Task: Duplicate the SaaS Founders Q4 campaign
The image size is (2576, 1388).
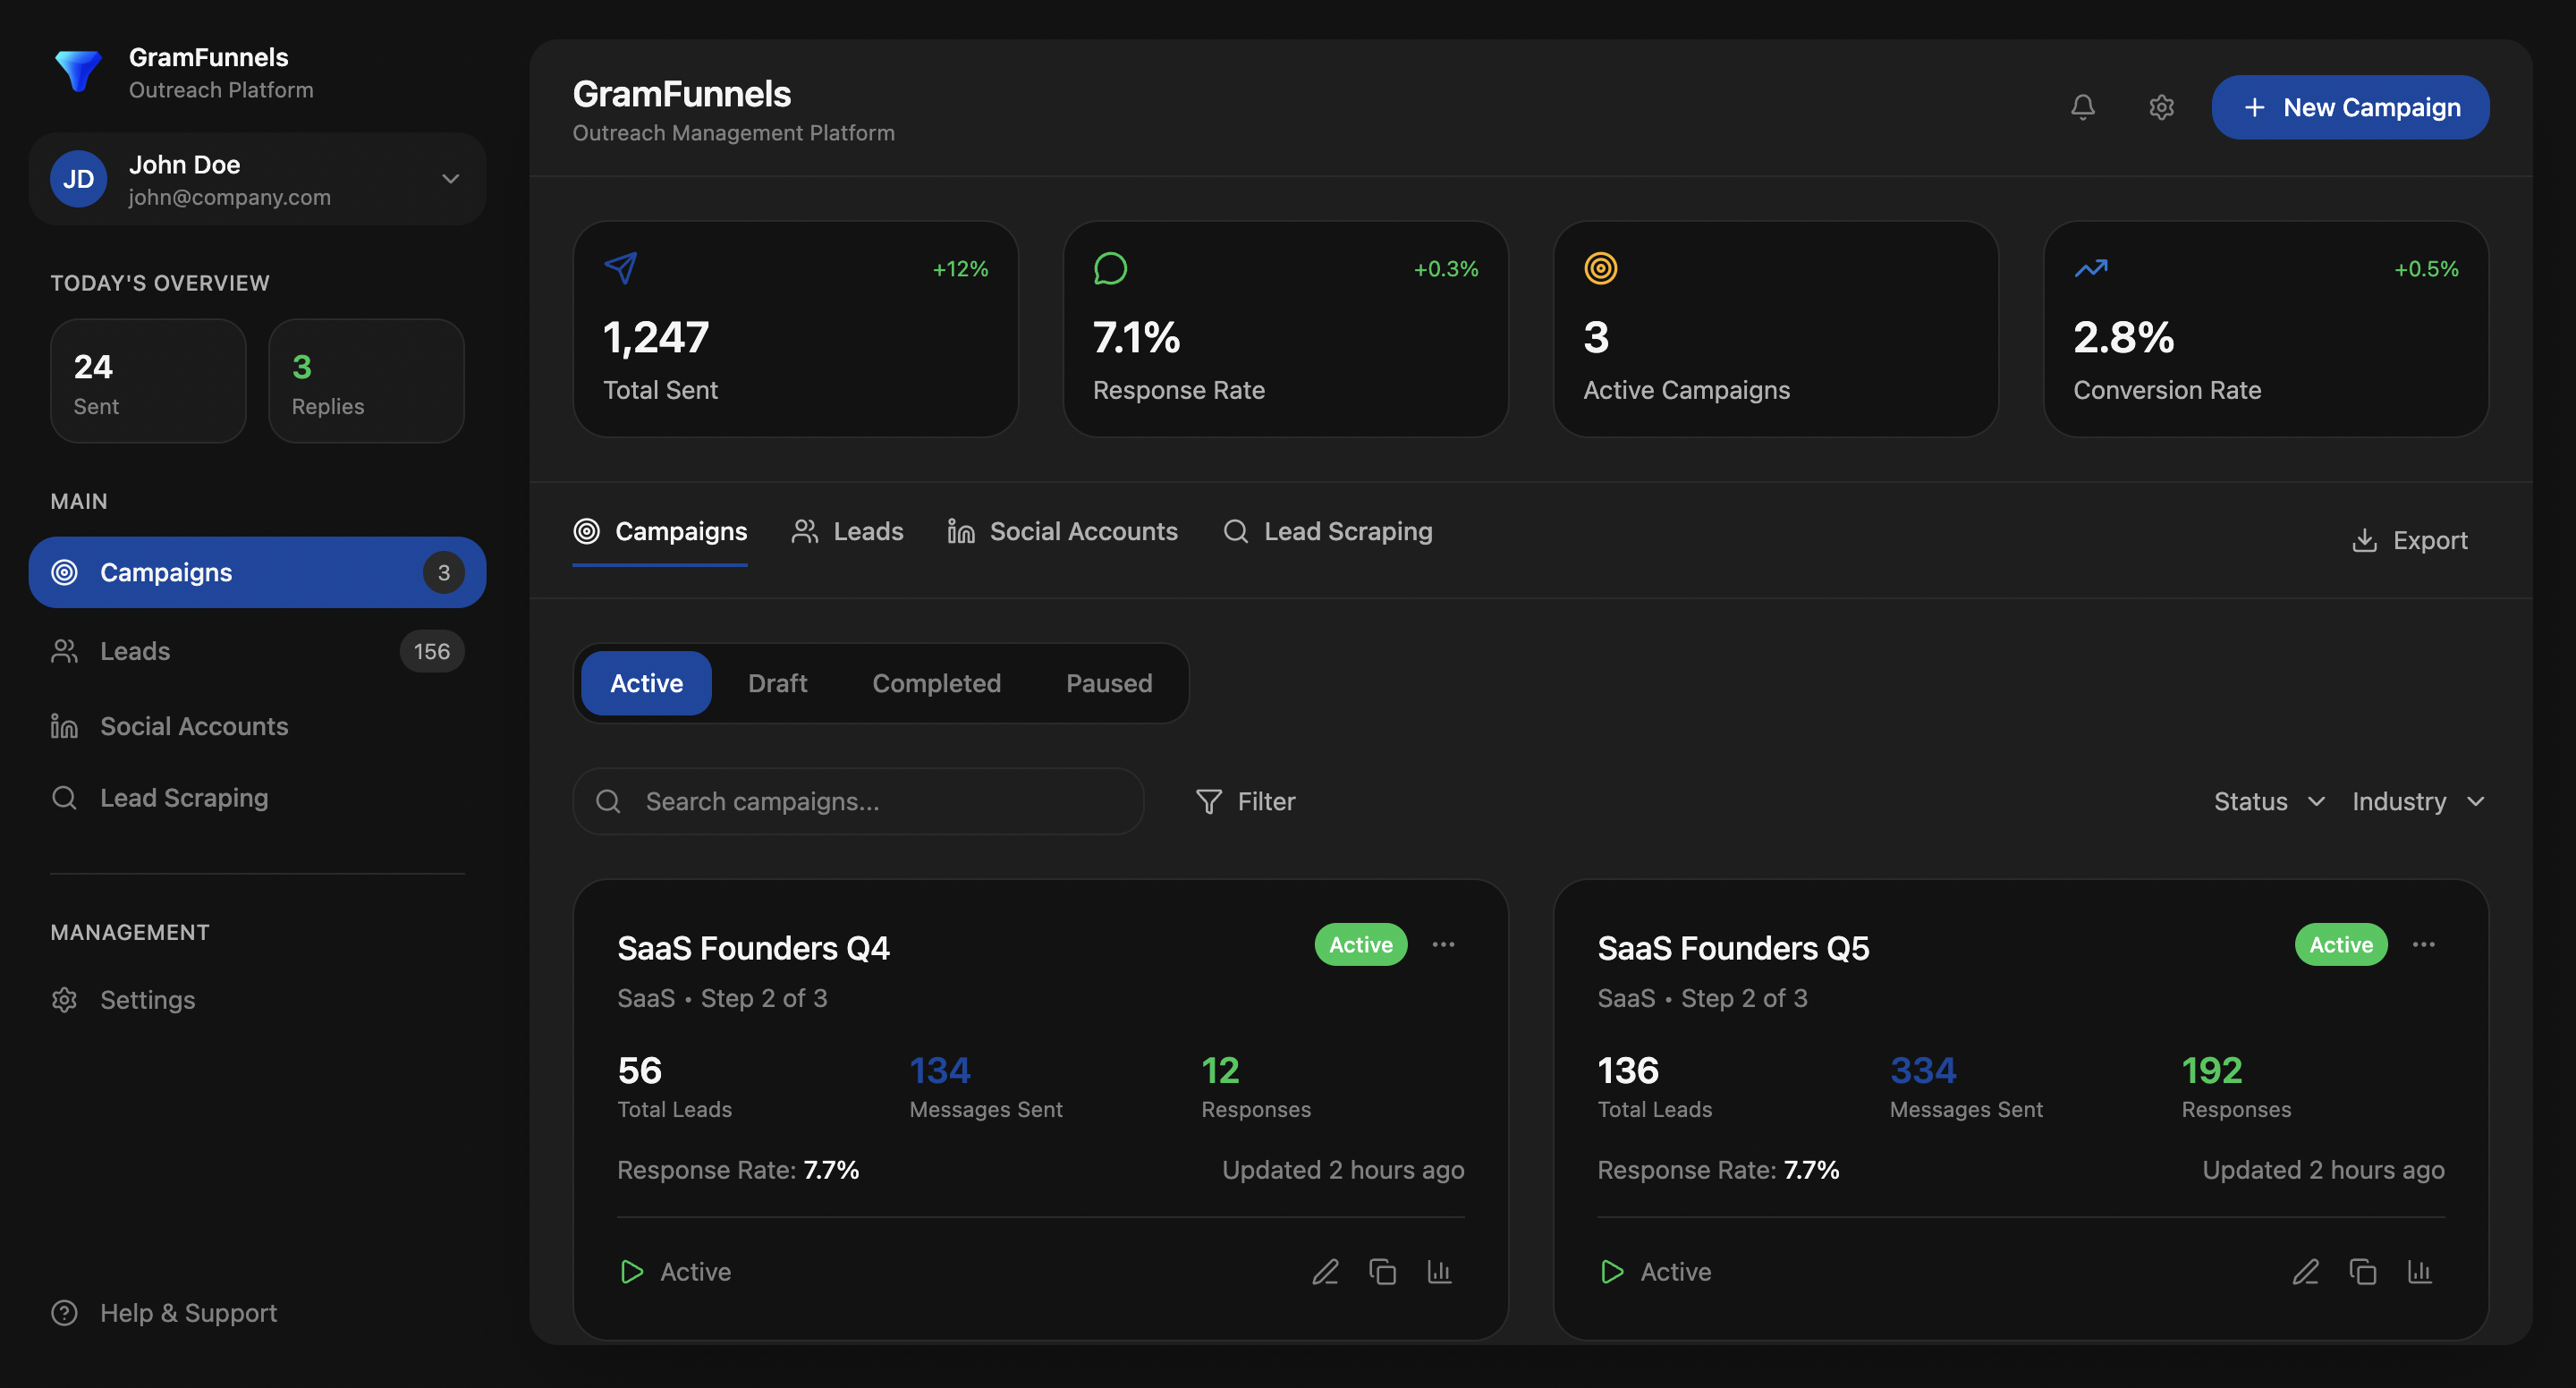Action: point(1382,1271)
